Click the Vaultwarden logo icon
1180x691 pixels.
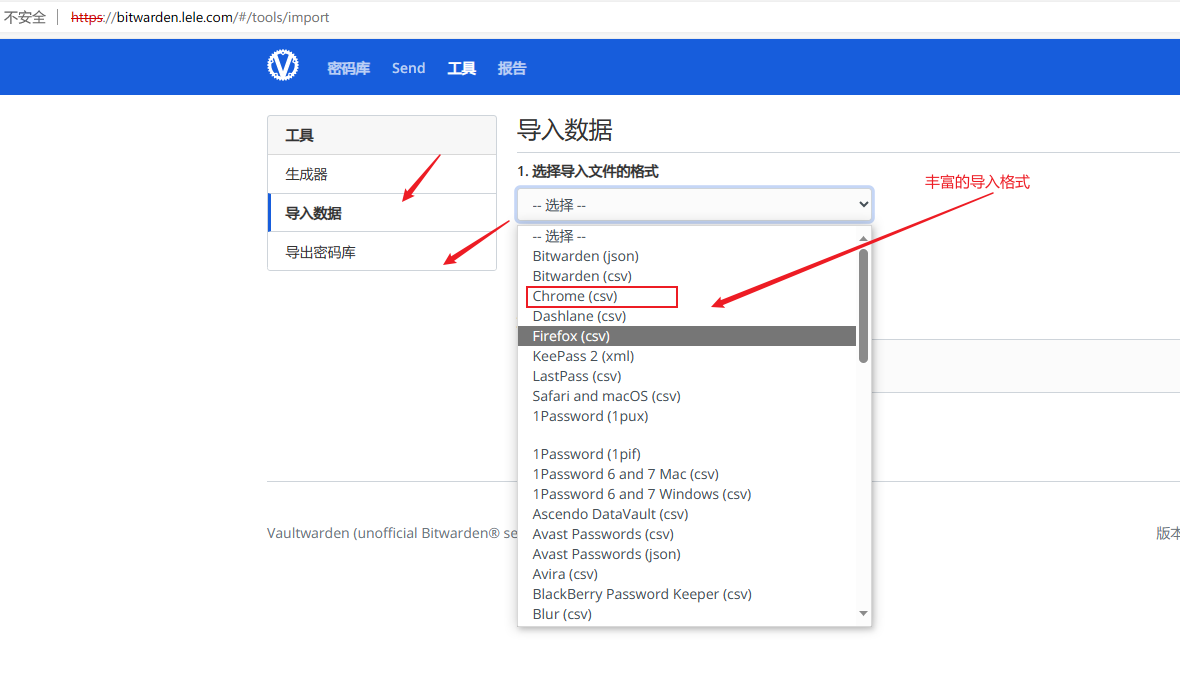pos(283,65)
